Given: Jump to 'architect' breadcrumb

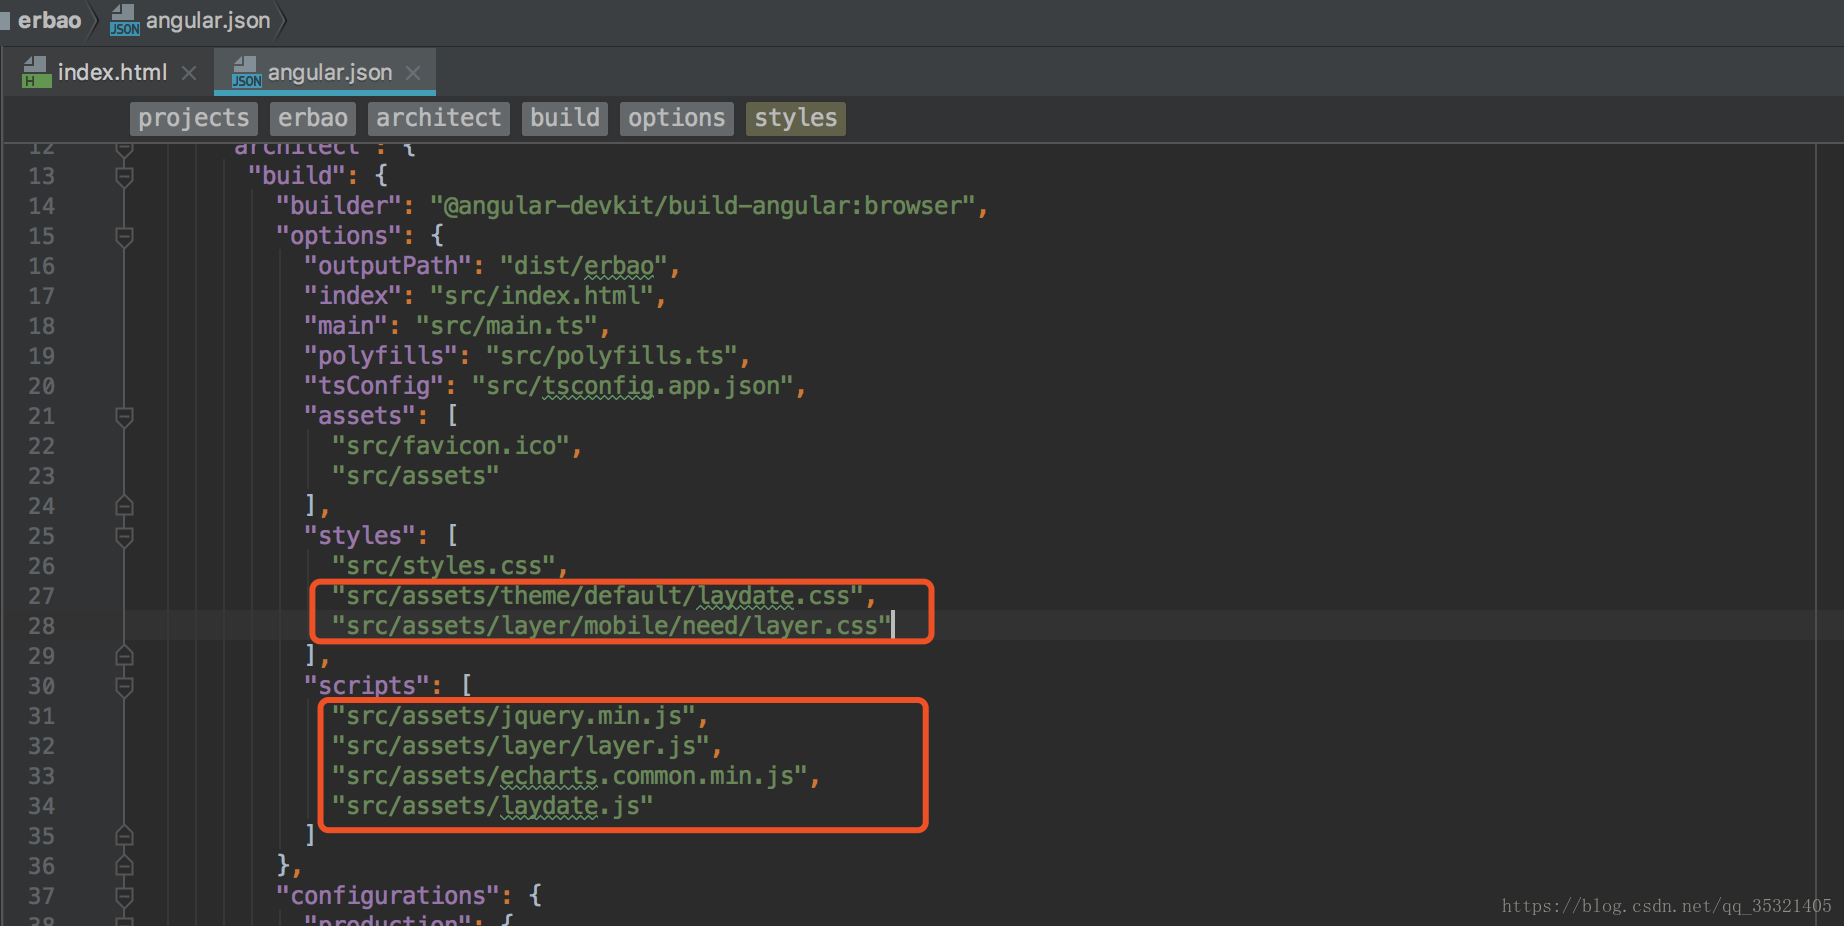Looking at the screenshot, I should (x=438, y=118).
